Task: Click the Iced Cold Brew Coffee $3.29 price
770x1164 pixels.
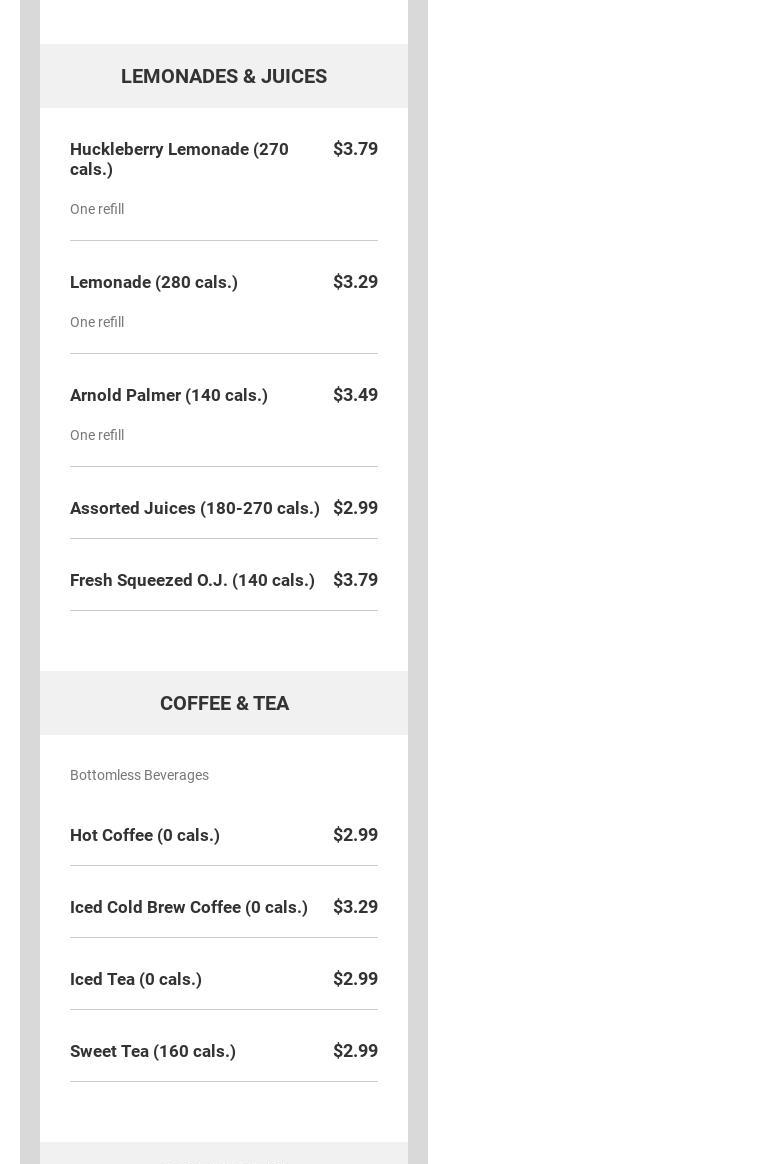Action: tap(355, 907)
